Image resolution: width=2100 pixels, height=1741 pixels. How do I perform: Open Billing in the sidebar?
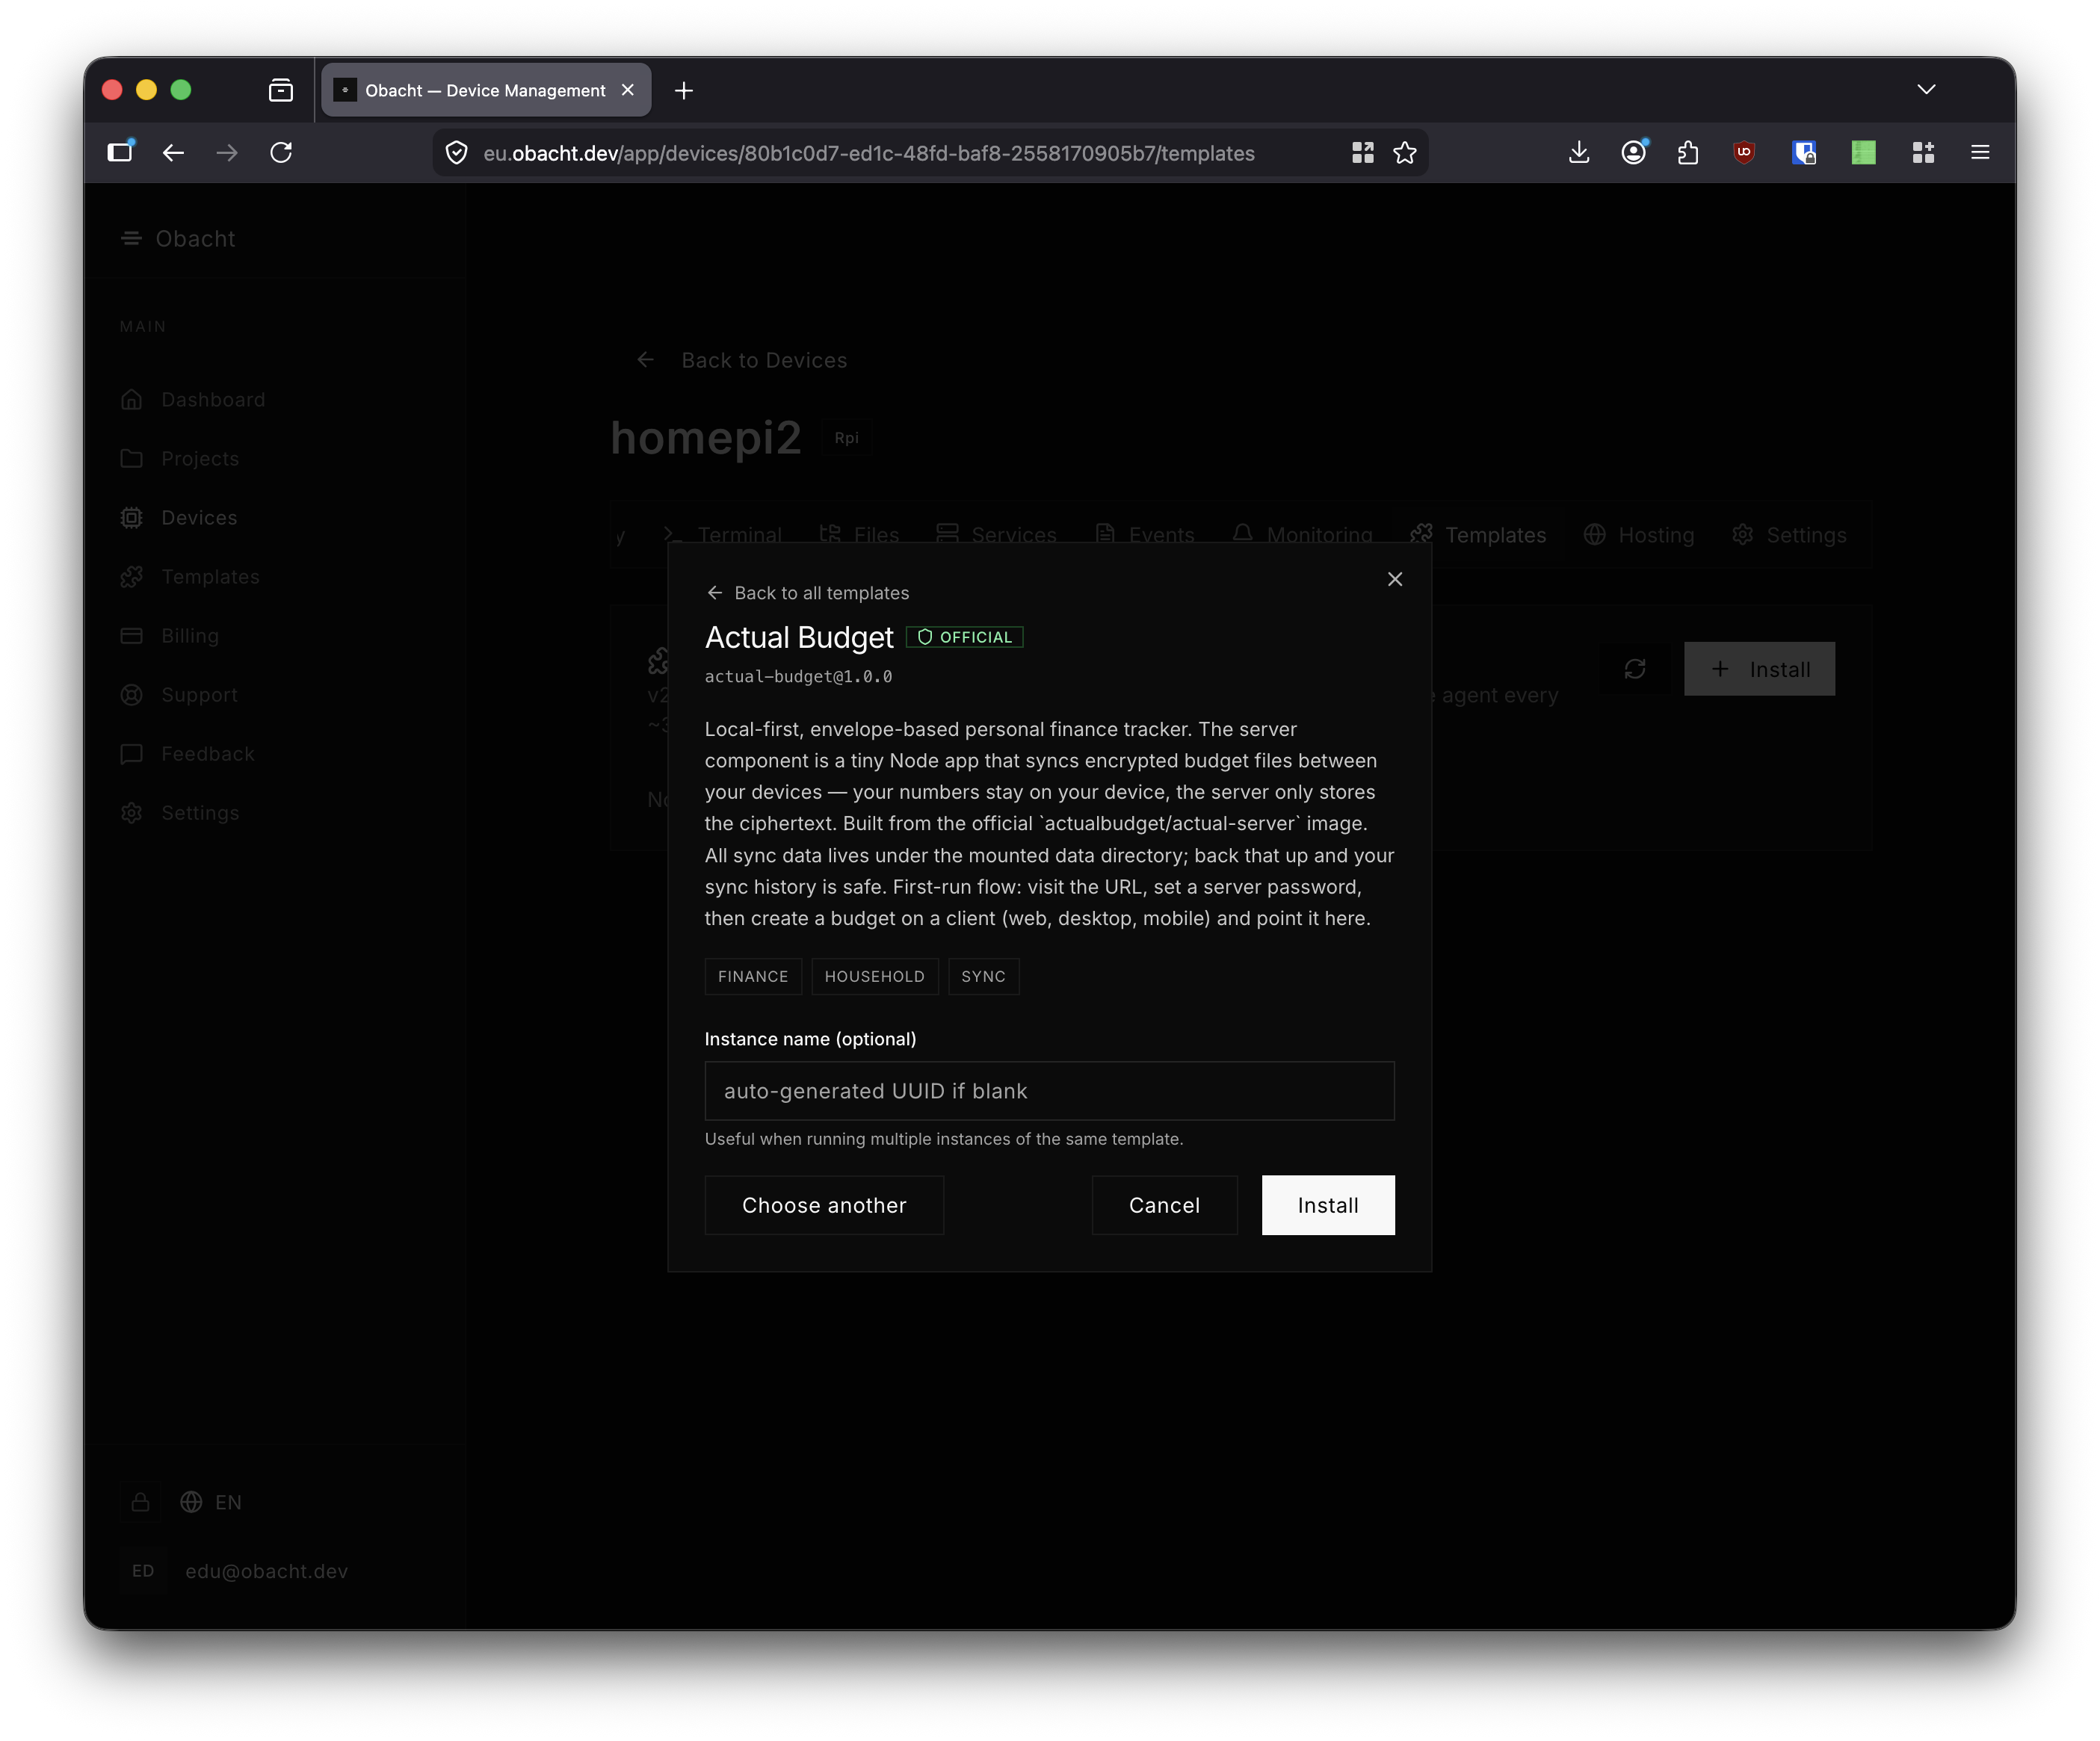point(170,635)
